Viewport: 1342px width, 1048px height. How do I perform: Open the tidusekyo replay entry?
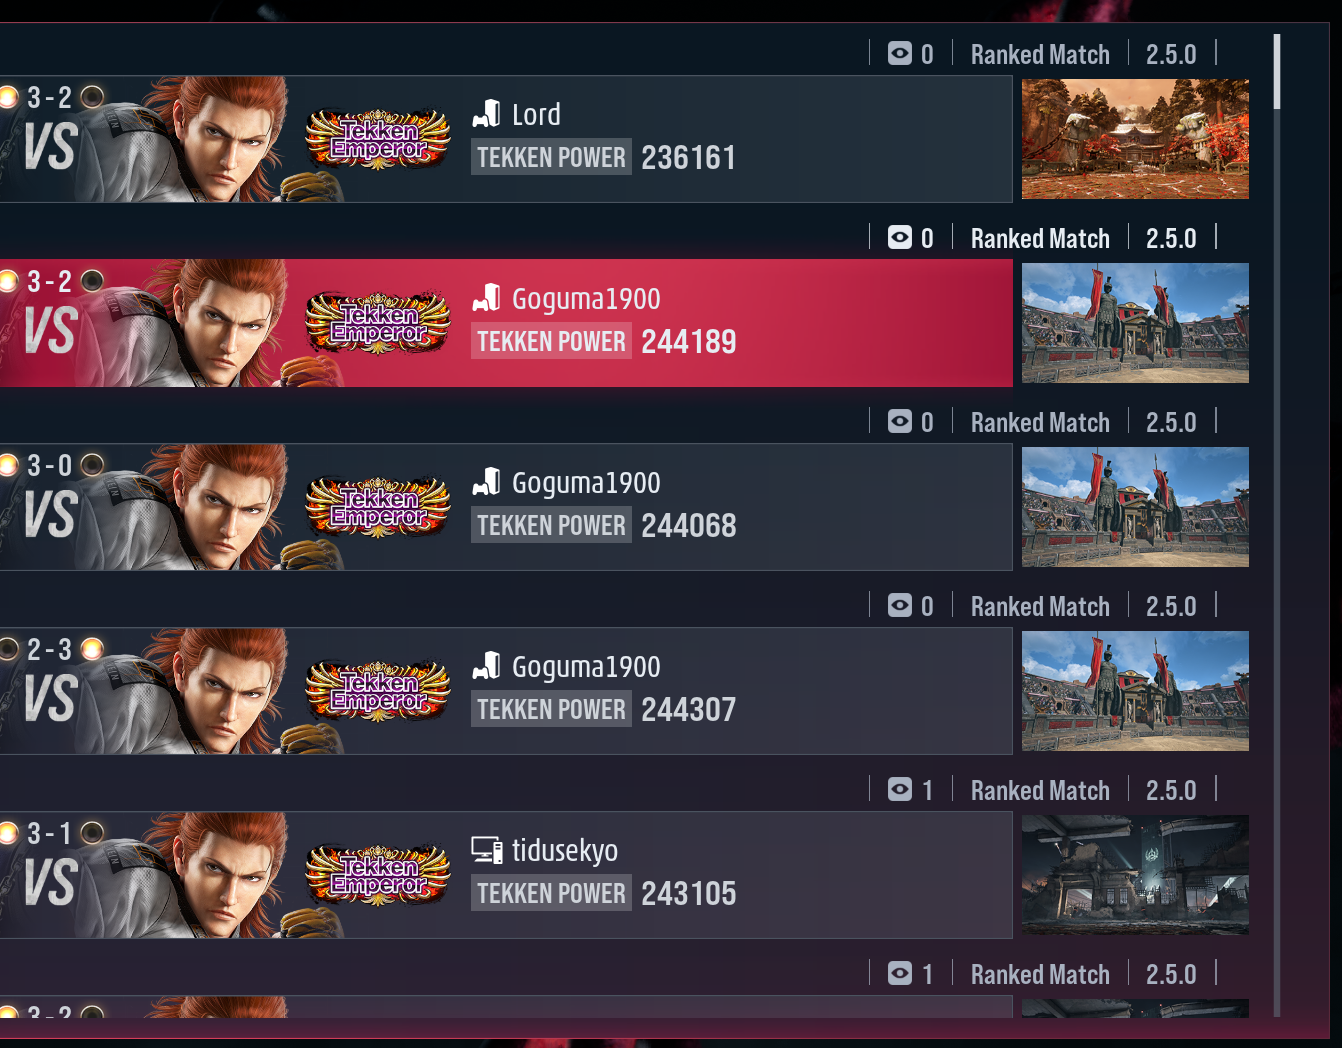coord(506,875)
